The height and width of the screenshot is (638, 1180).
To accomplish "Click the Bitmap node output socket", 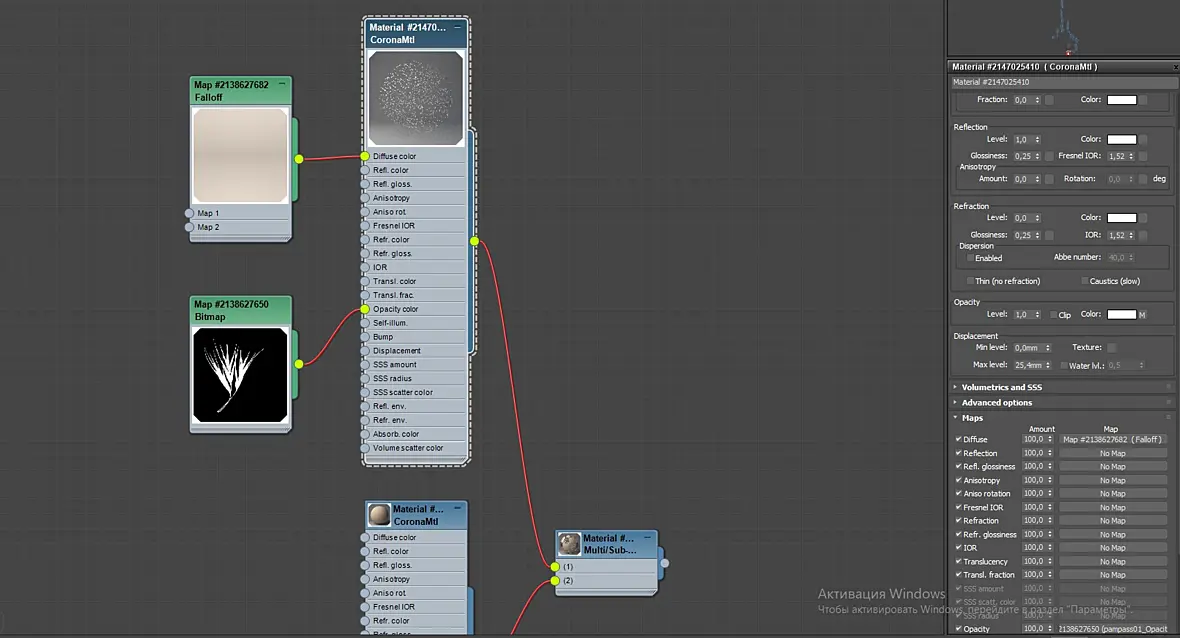I will [x=299, y=364].
